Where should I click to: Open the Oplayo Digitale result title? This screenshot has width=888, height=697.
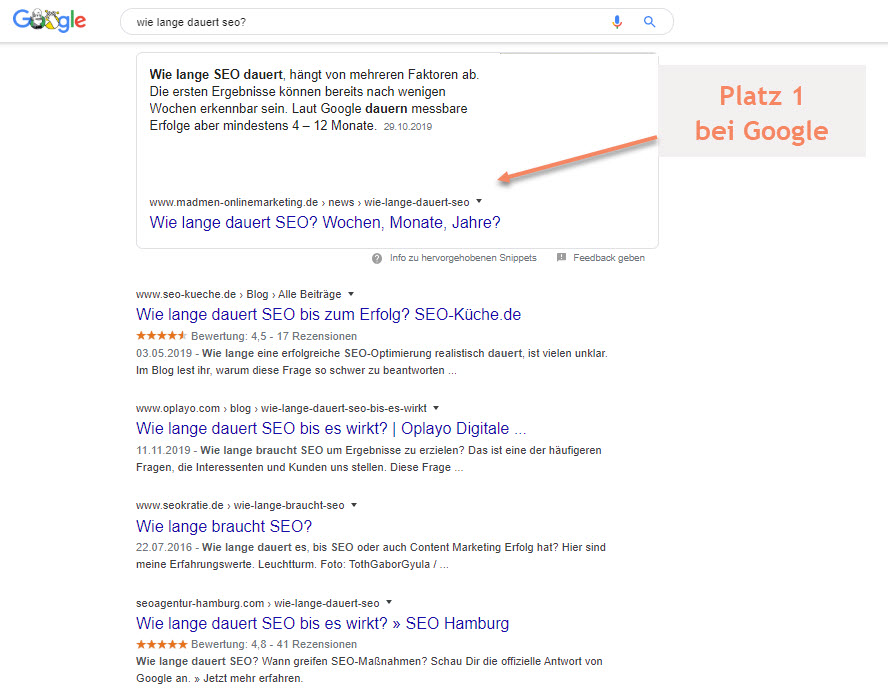point(331,429)
